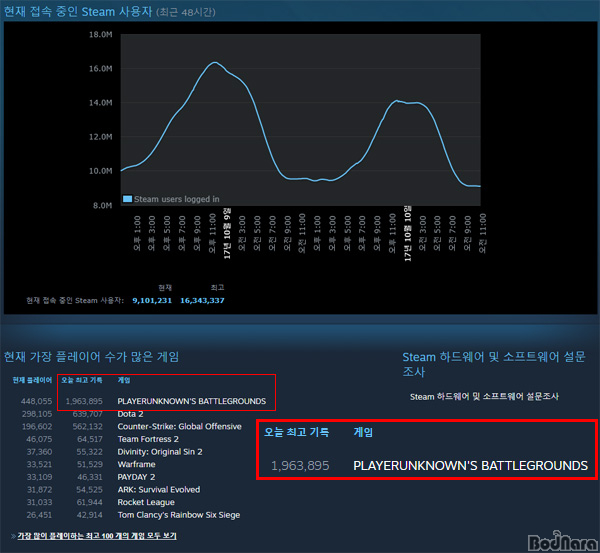This screenshot has width=600, height=553.
Task: Select peak user count 16,343,337
Action: point(202,301)
